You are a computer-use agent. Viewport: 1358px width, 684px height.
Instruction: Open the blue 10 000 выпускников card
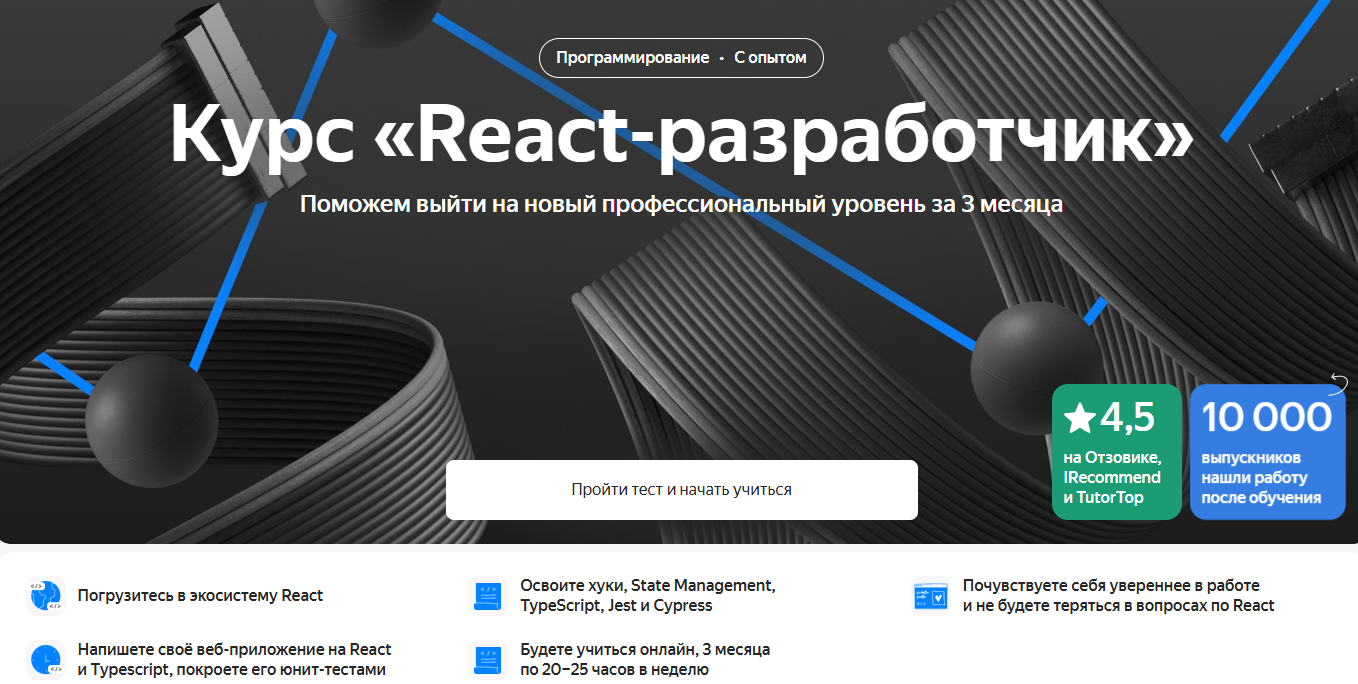pos(1267,452)
